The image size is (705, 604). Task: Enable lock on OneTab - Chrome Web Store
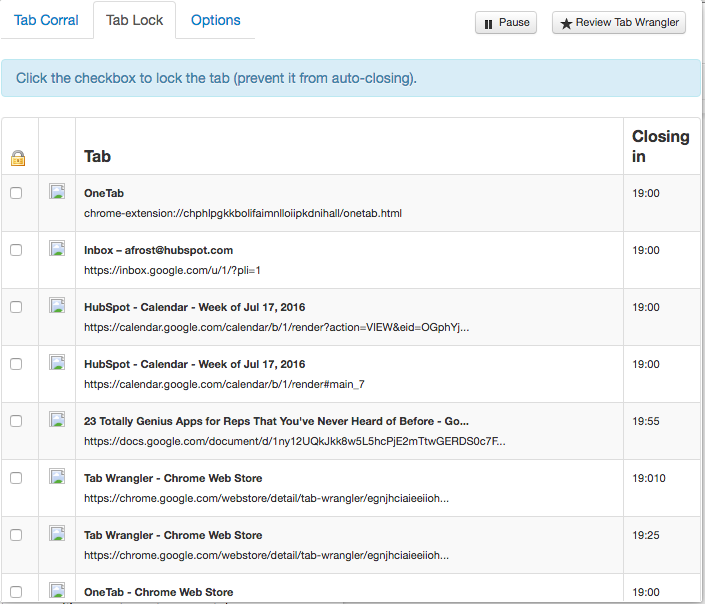coord(16,591)
